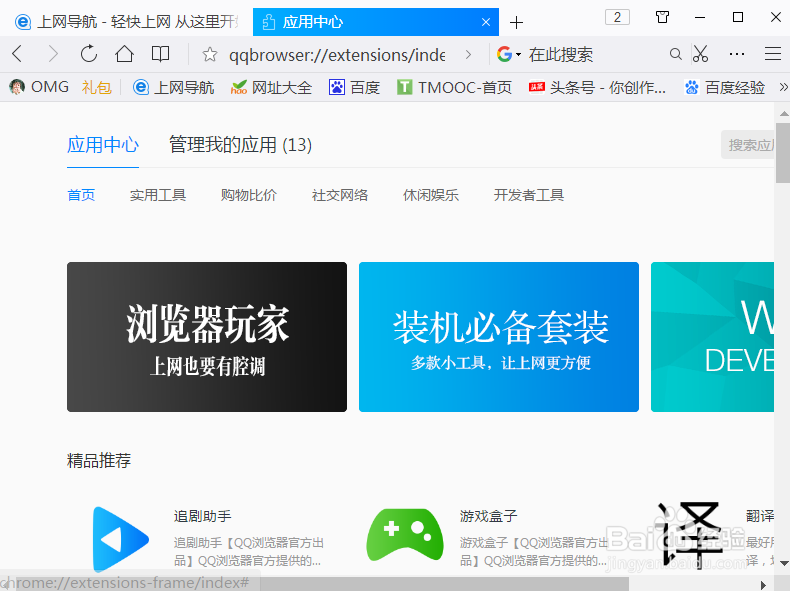Open the 译 translate app icon
This screenshot has width=790, height=591.
690,535
